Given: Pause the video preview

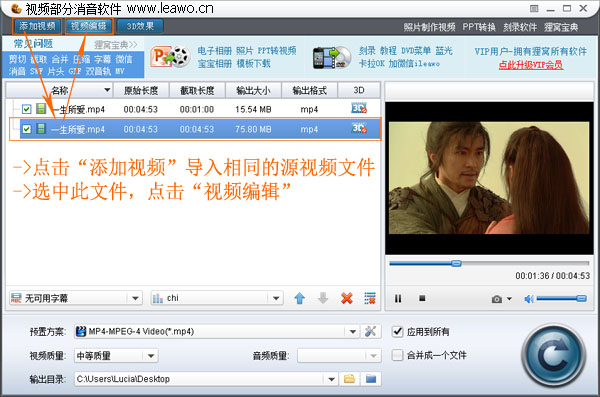Looking at the screenshot, I should coord(398,298).
